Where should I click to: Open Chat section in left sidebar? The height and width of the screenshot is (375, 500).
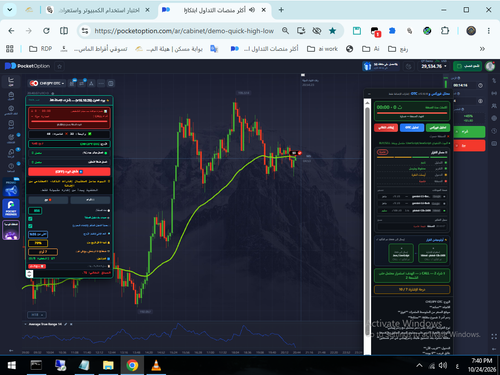[x=11, y=153]
